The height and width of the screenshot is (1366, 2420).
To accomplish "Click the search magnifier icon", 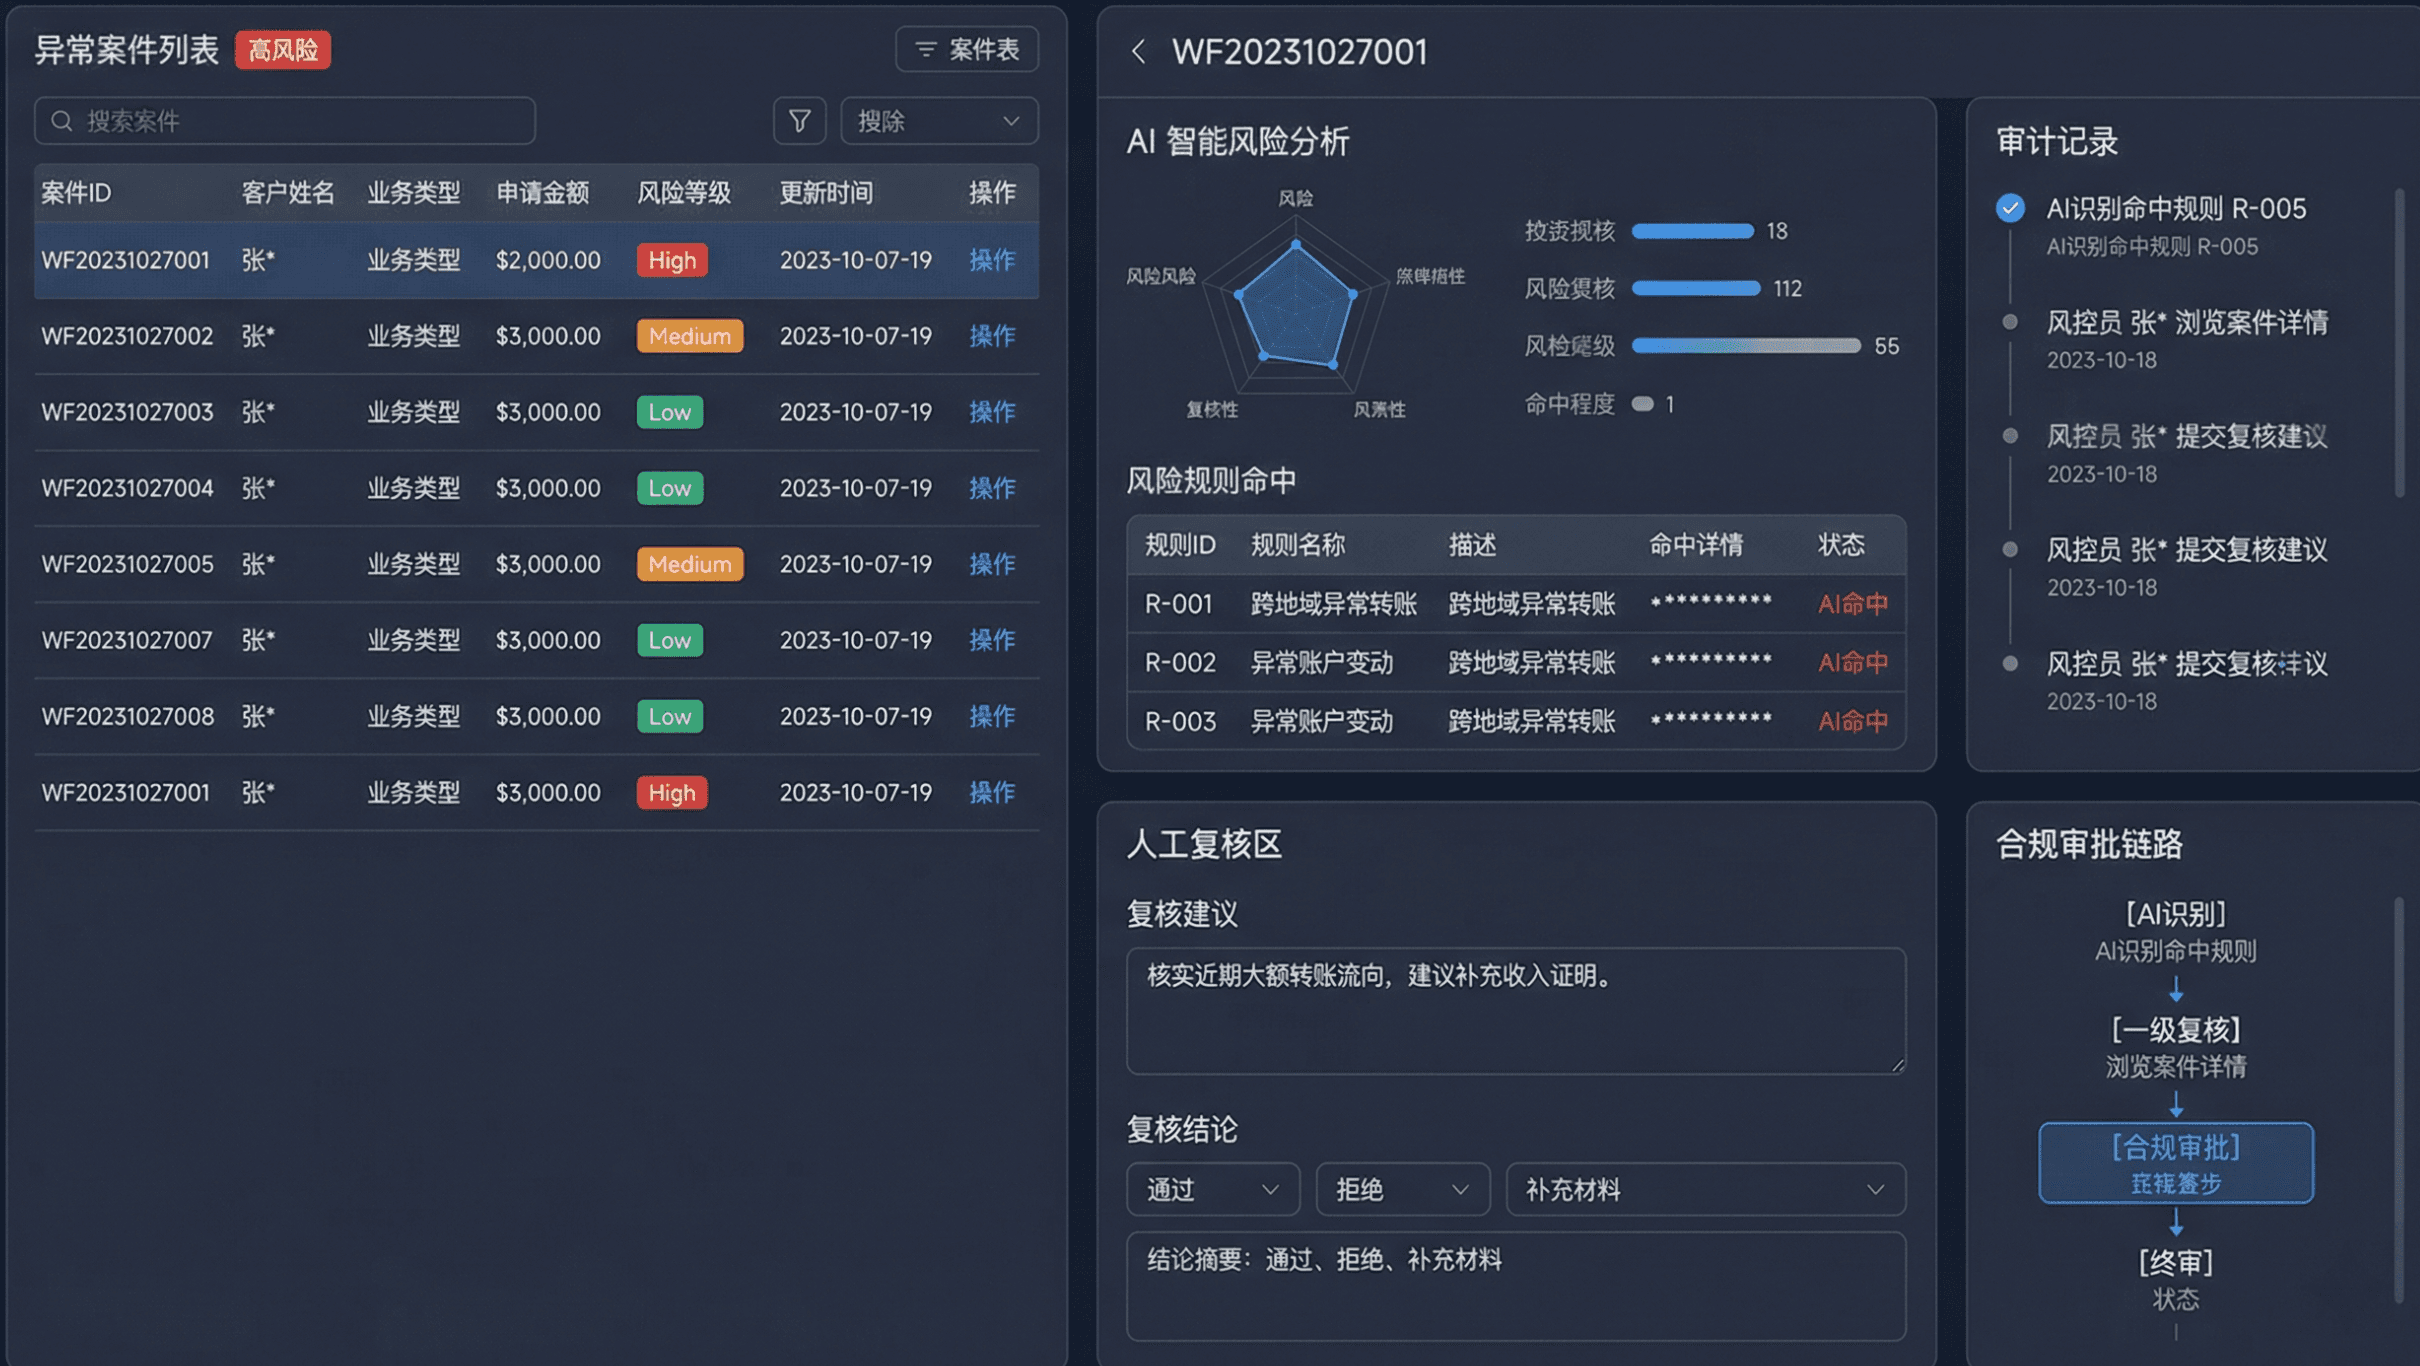I will click(62, 121).
